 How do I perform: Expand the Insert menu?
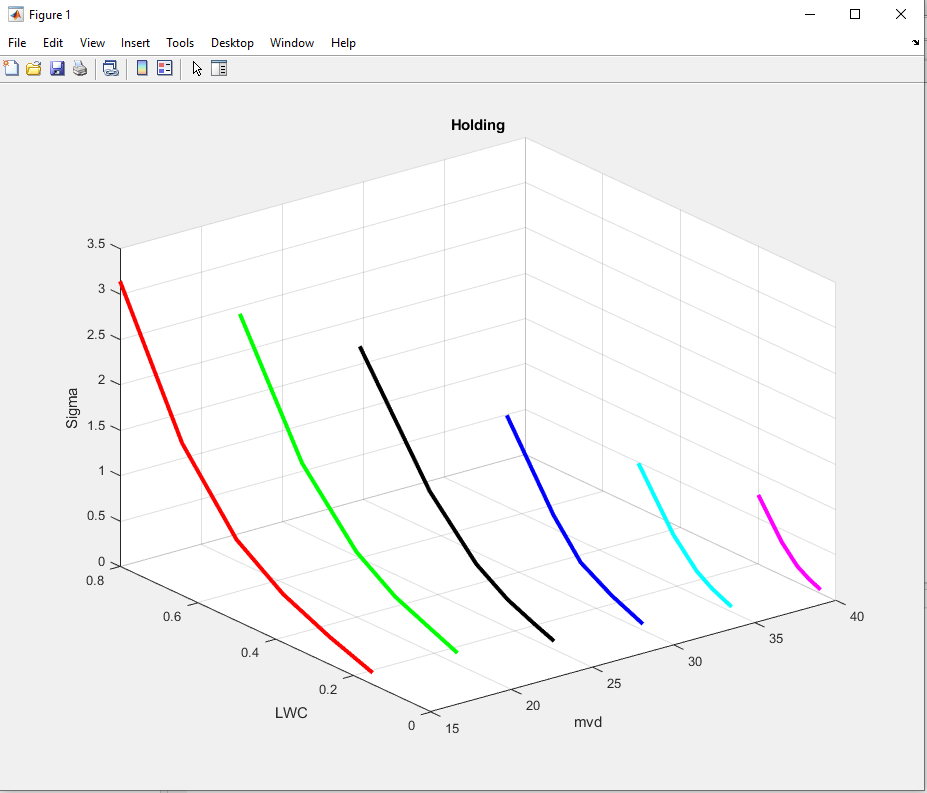click(135, 43)
